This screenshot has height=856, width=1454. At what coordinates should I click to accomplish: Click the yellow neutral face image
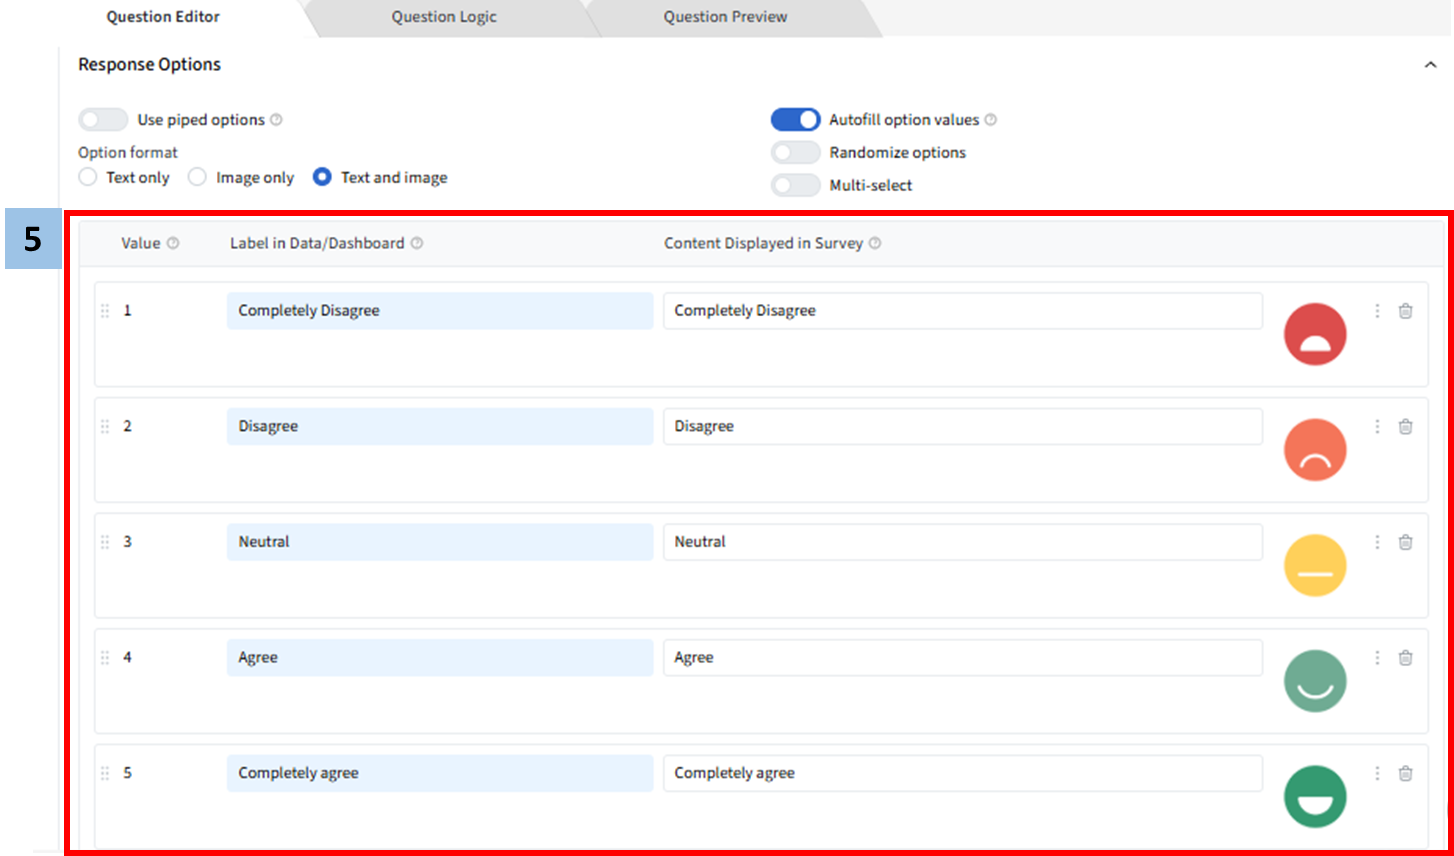(1315, 565)
